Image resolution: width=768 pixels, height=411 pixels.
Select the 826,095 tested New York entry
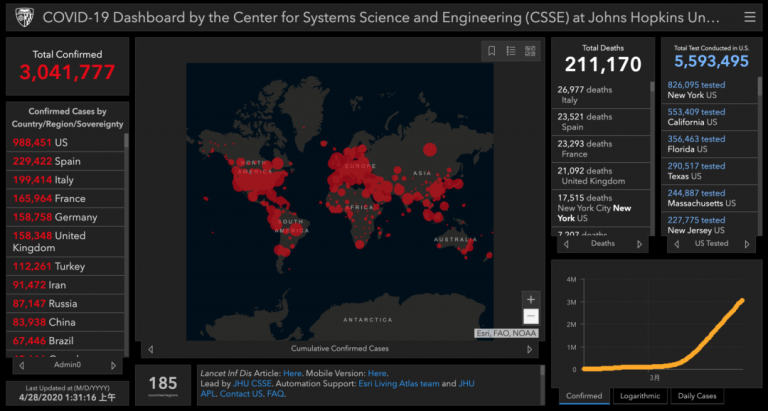pos(709,90)
